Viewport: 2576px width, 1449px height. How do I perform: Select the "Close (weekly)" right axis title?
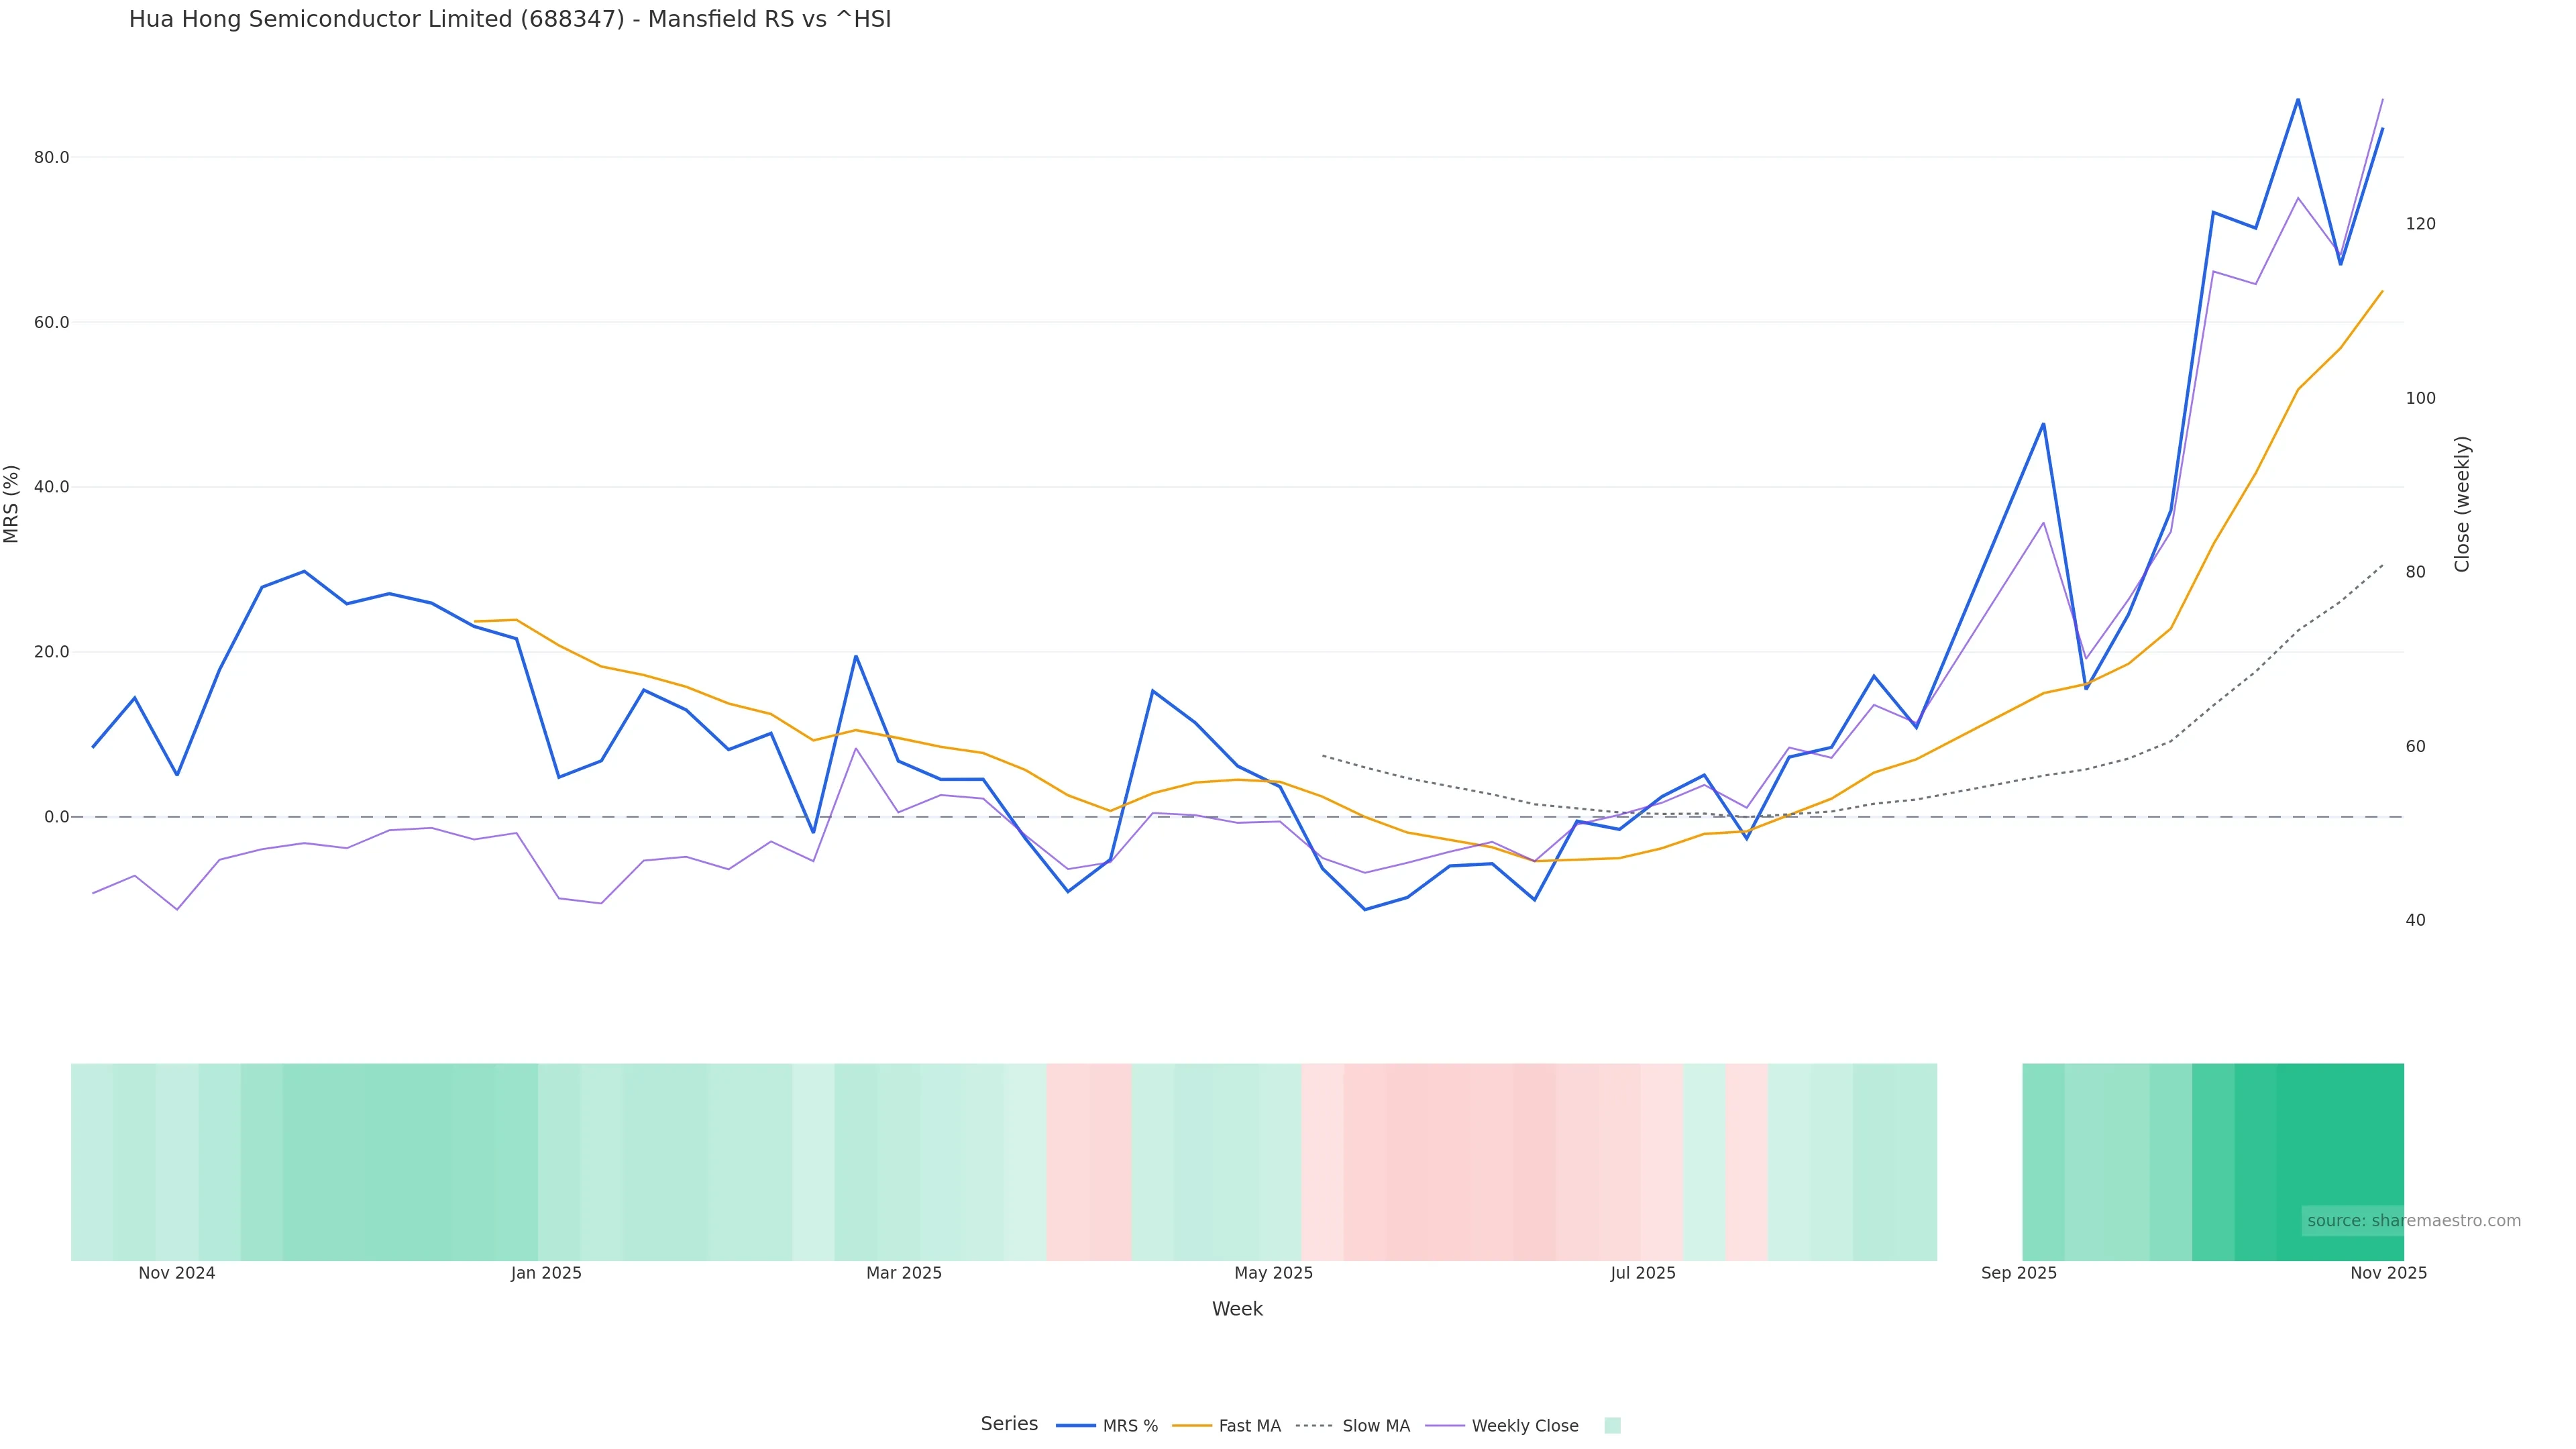(2462, 504)
